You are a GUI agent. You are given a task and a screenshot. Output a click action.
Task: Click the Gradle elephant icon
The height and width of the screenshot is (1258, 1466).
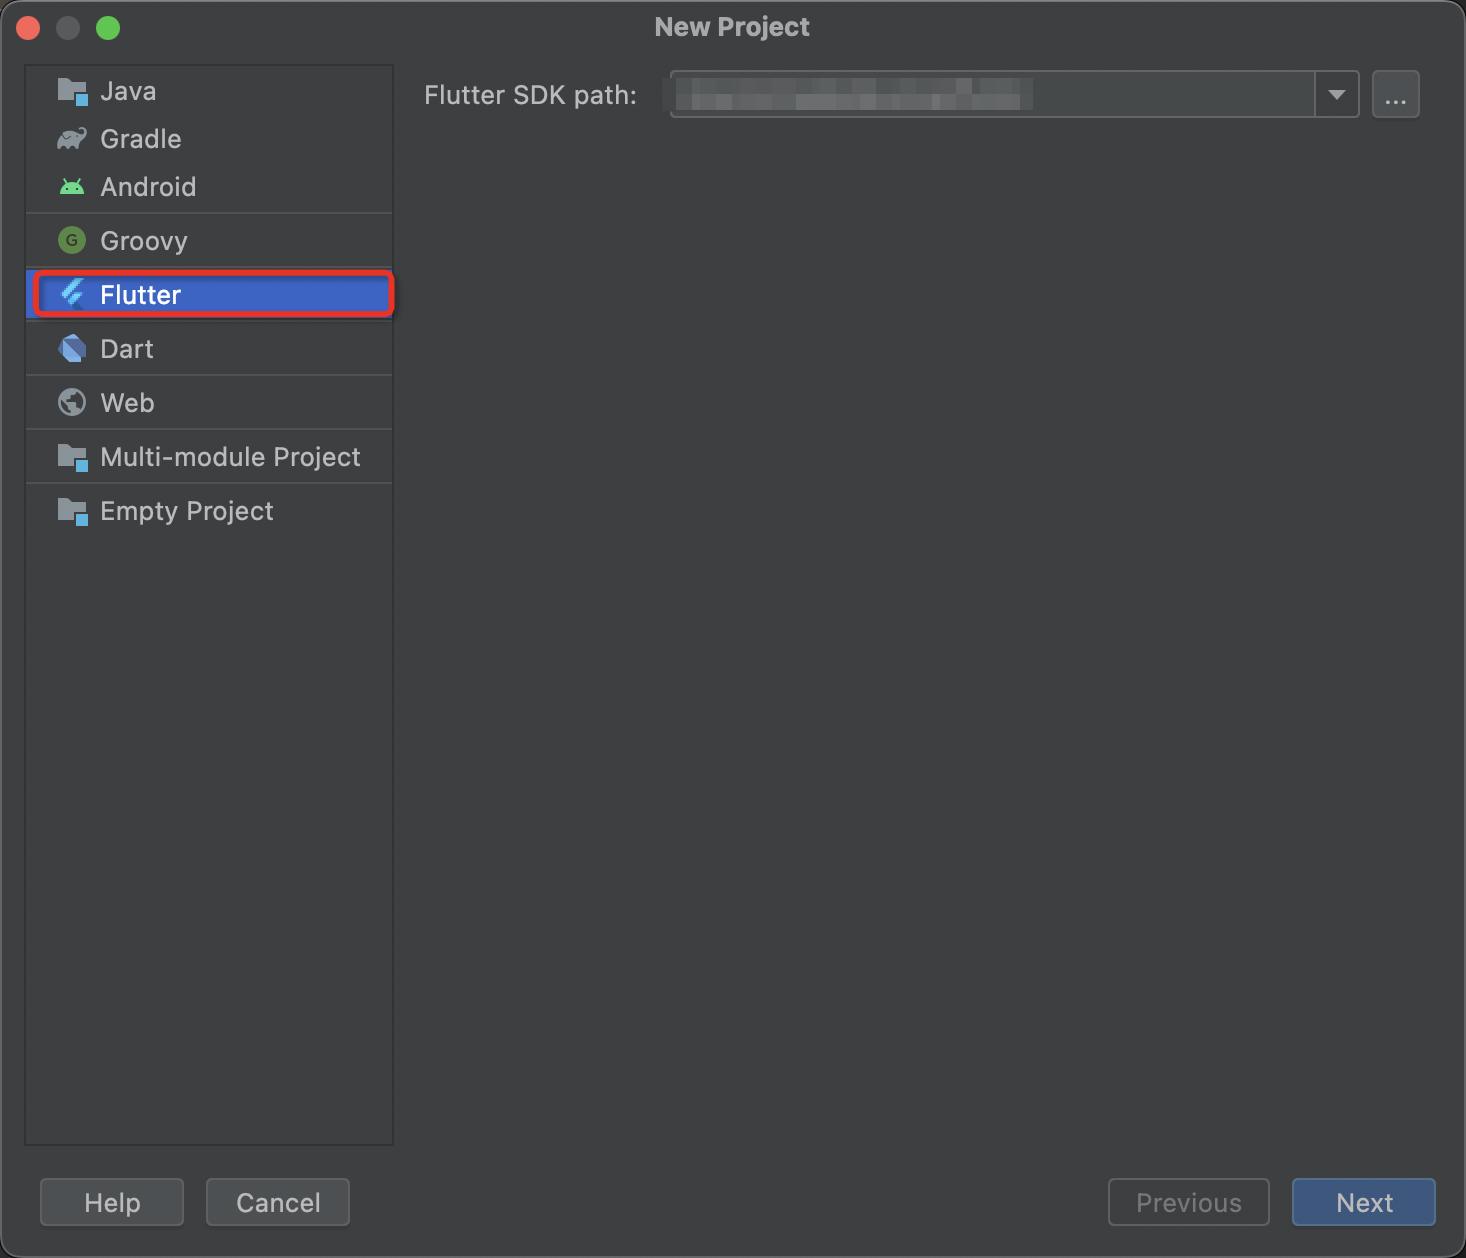point(71,138)
